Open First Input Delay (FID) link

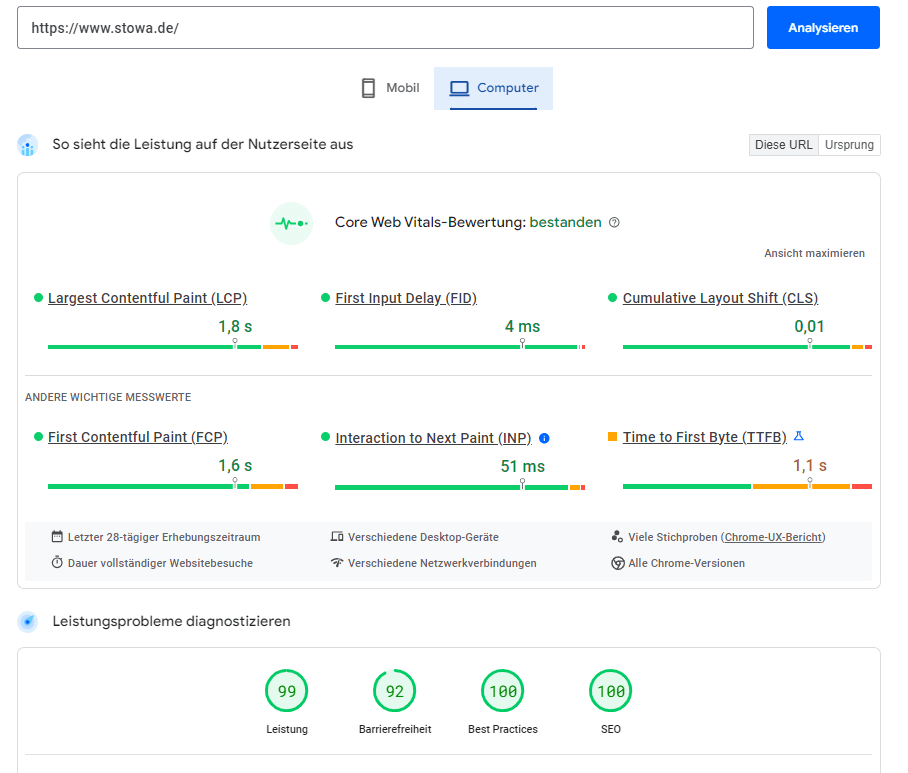[x=406, y=298]
